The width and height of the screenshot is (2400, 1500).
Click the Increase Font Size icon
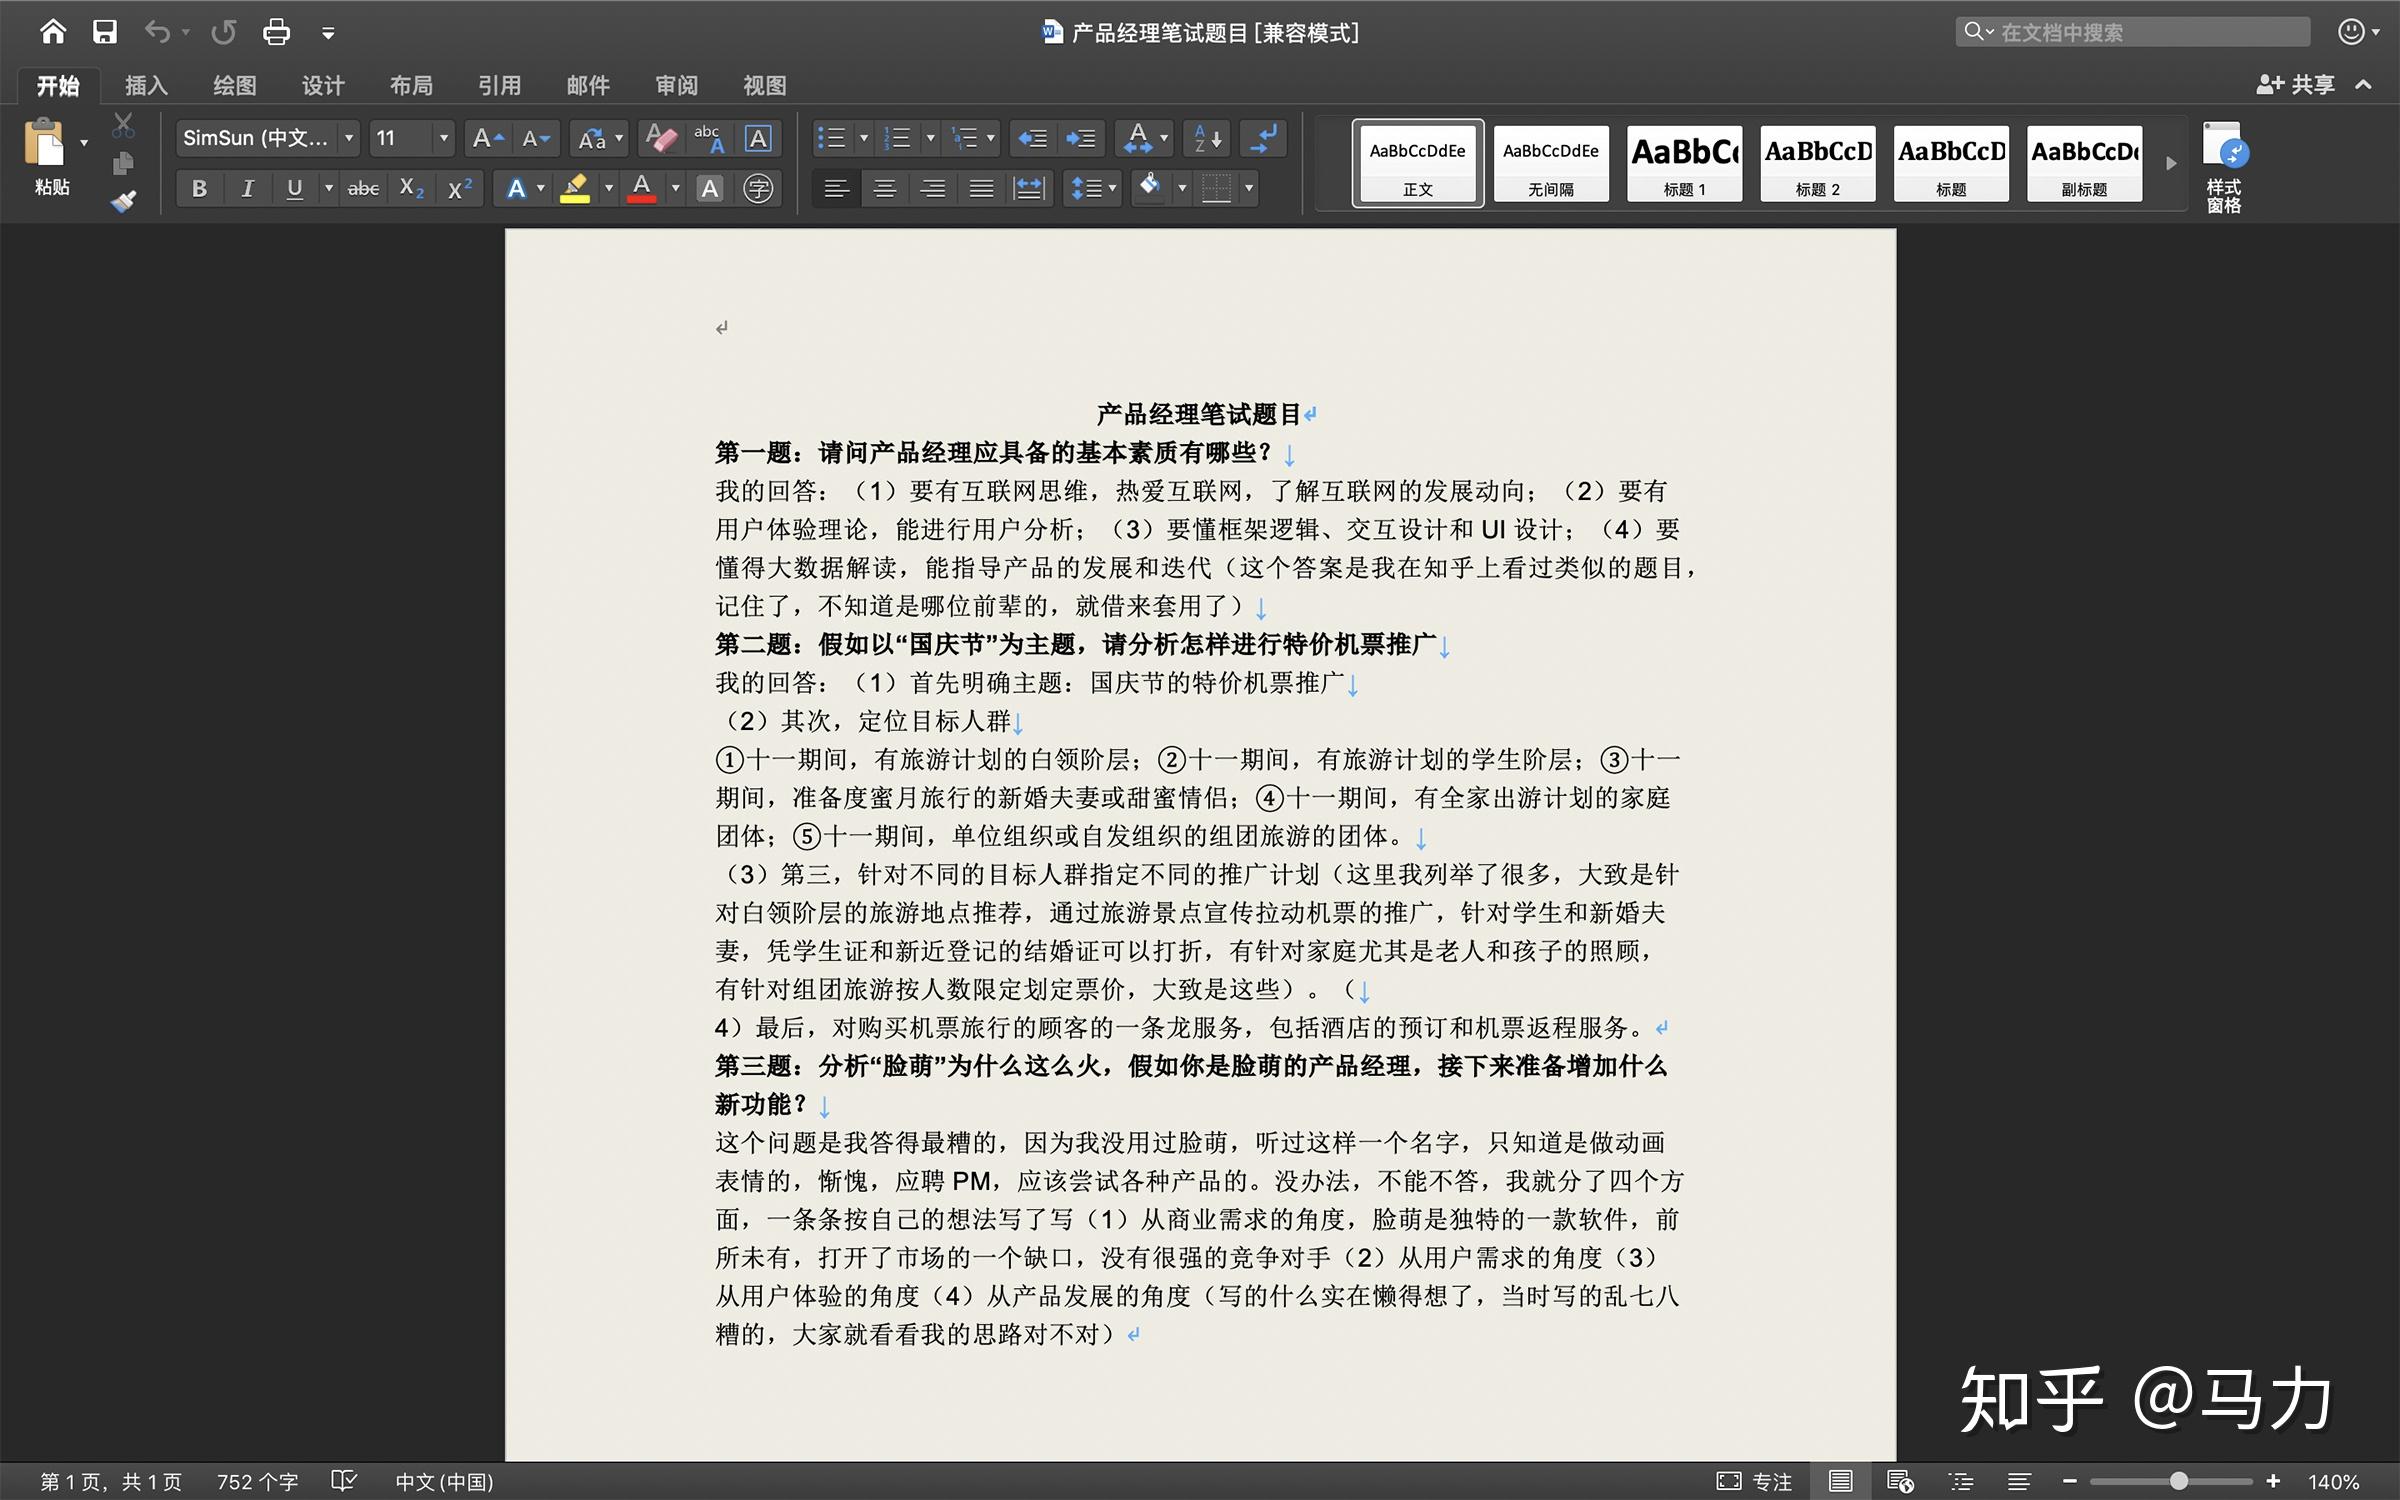point(487,138)
